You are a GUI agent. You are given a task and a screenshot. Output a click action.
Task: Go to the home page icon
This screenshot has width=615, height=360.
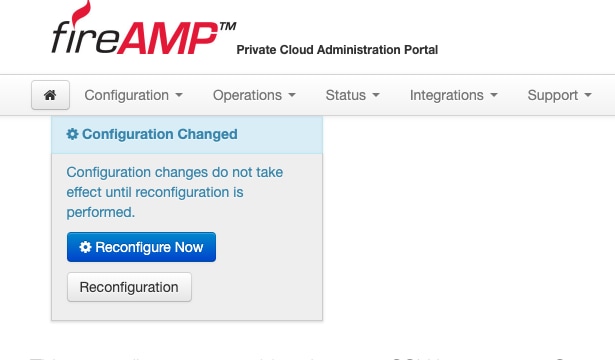click(x=50, y=95)
